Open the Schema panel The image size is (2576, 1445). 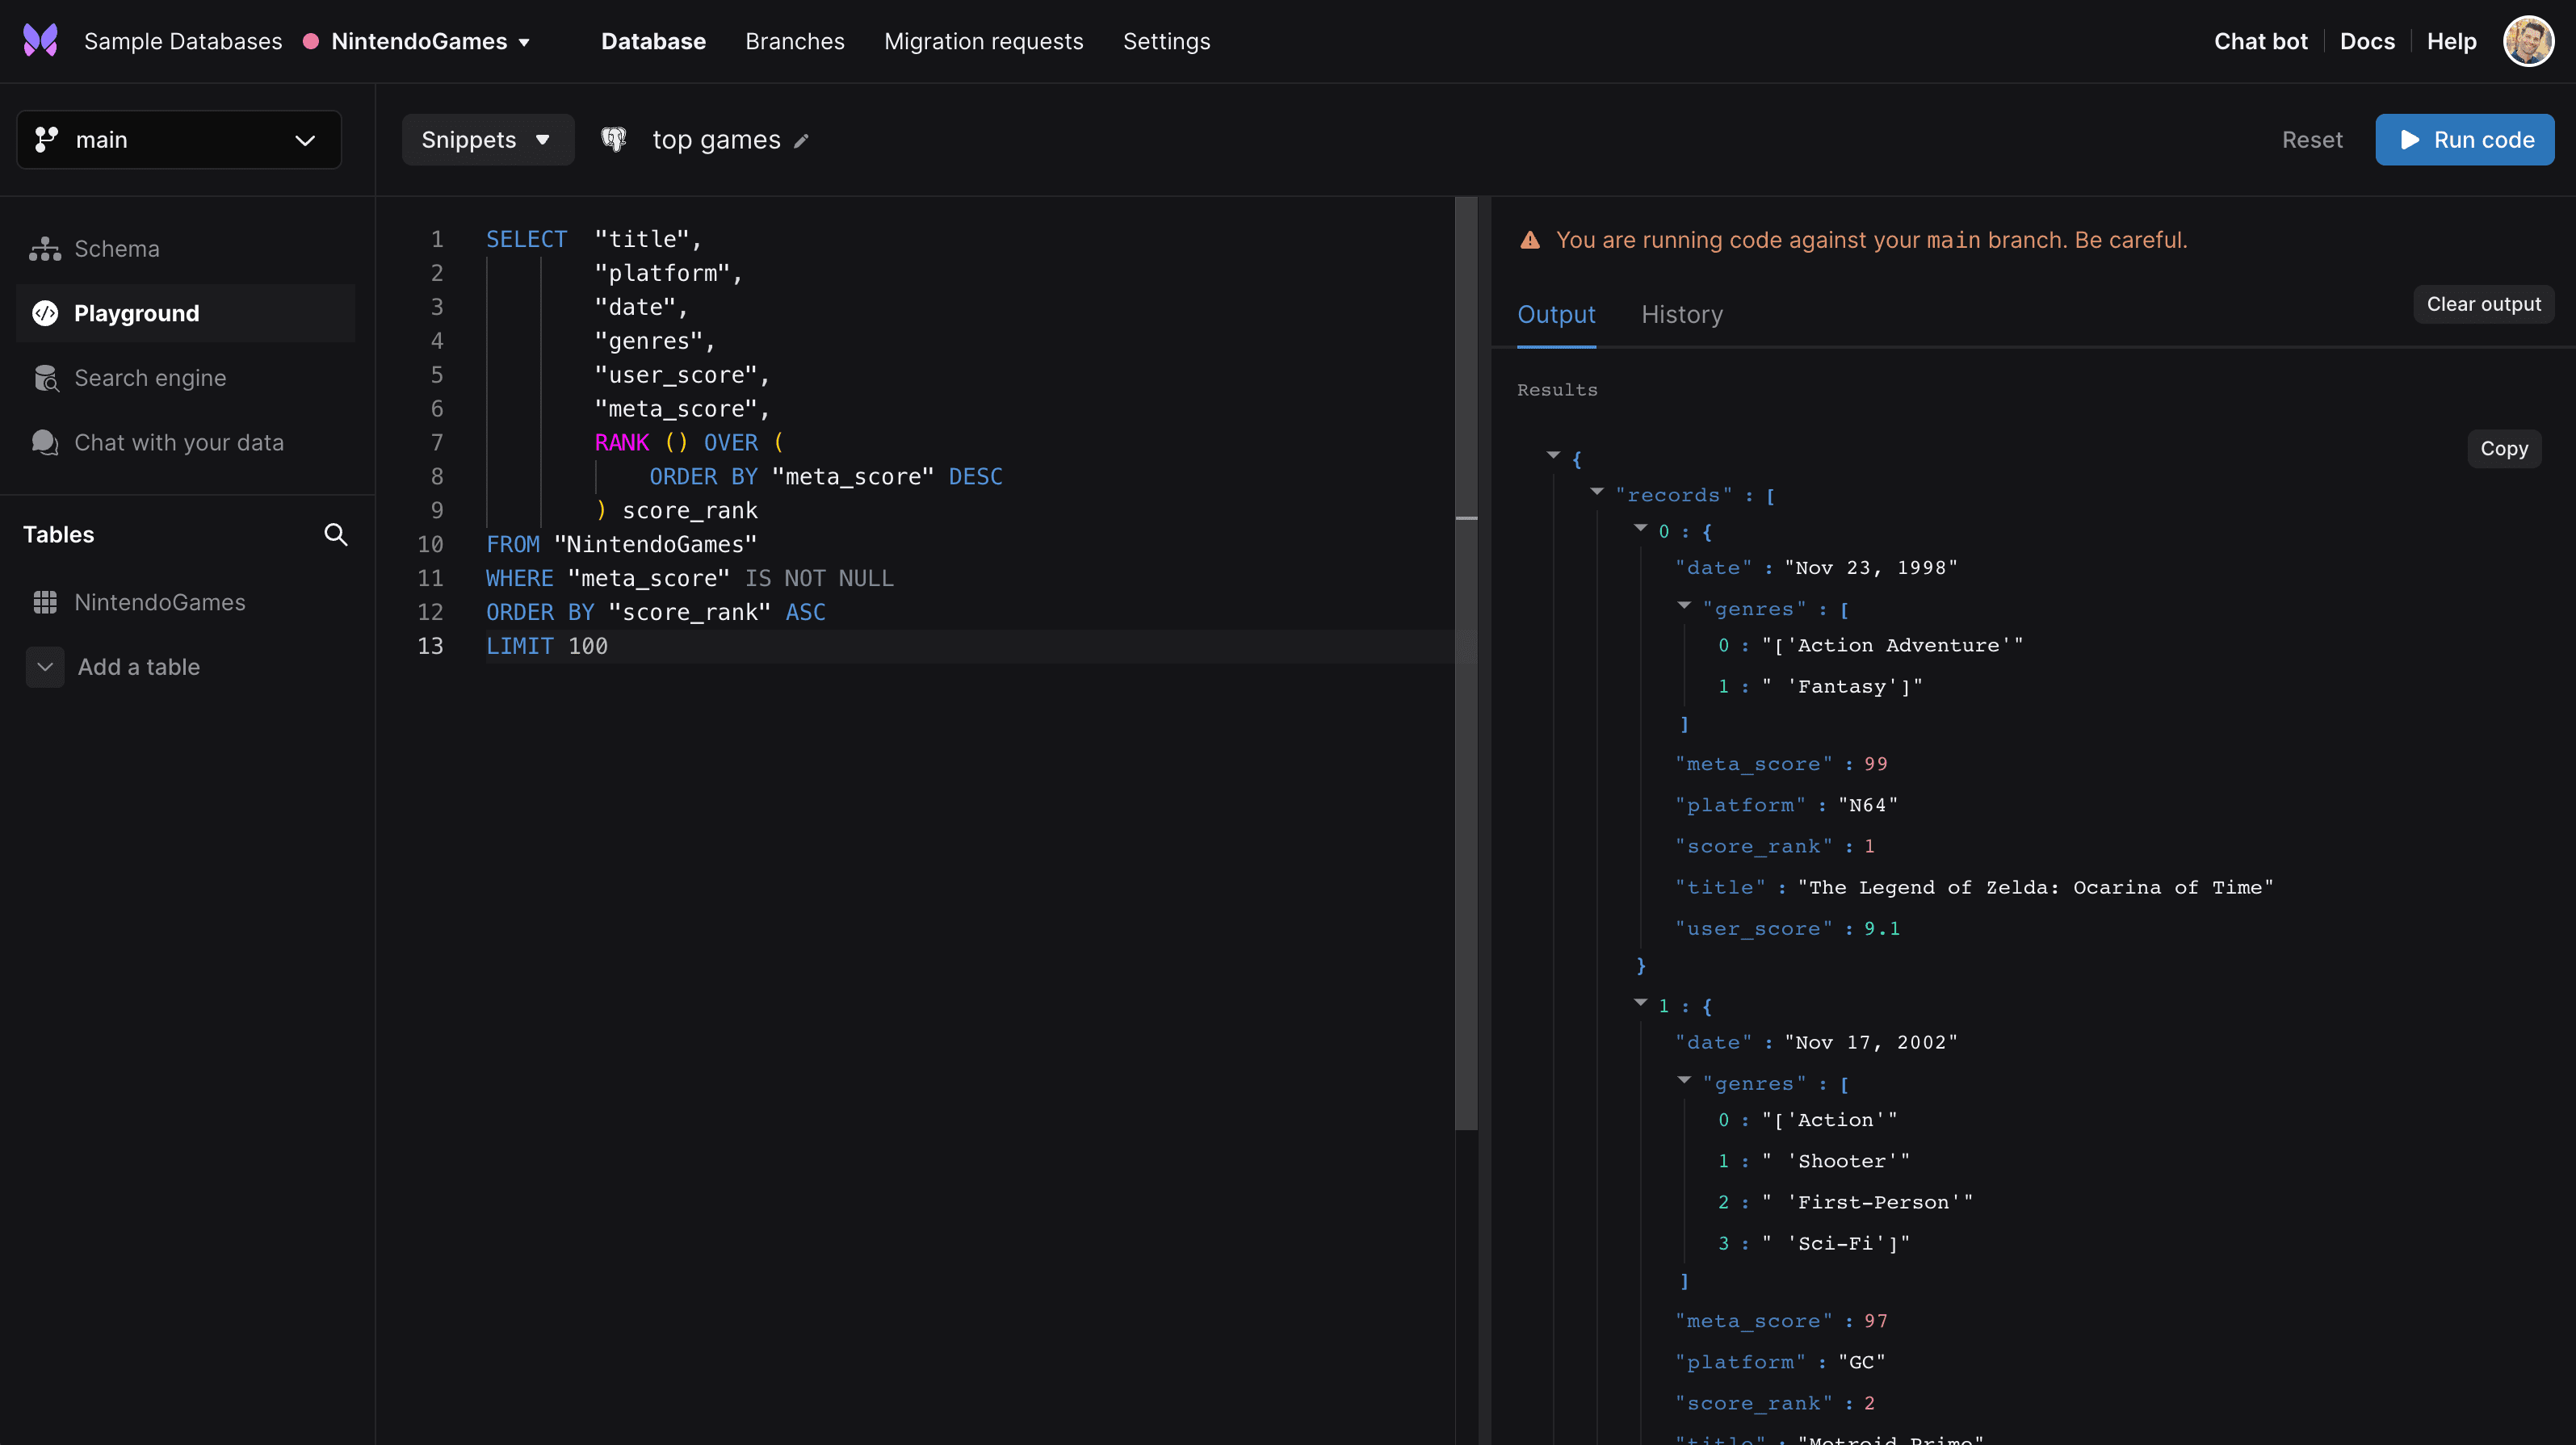tap(116, 248)
